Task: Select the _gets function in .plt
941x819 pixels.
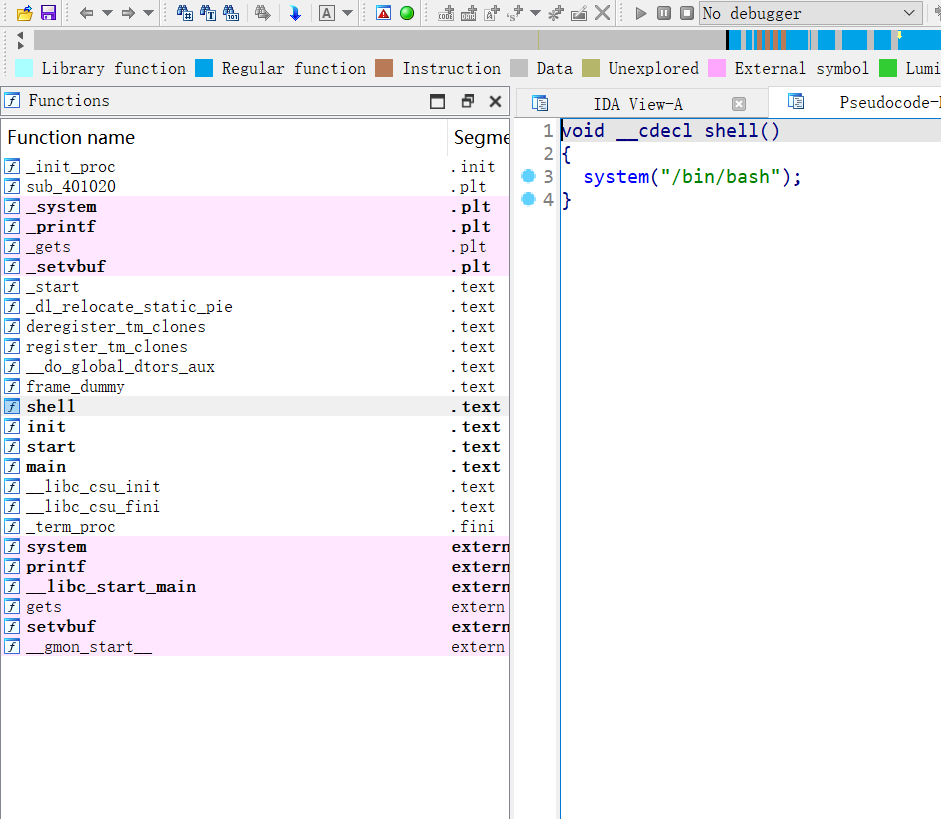Action: (x=255, y=247)
